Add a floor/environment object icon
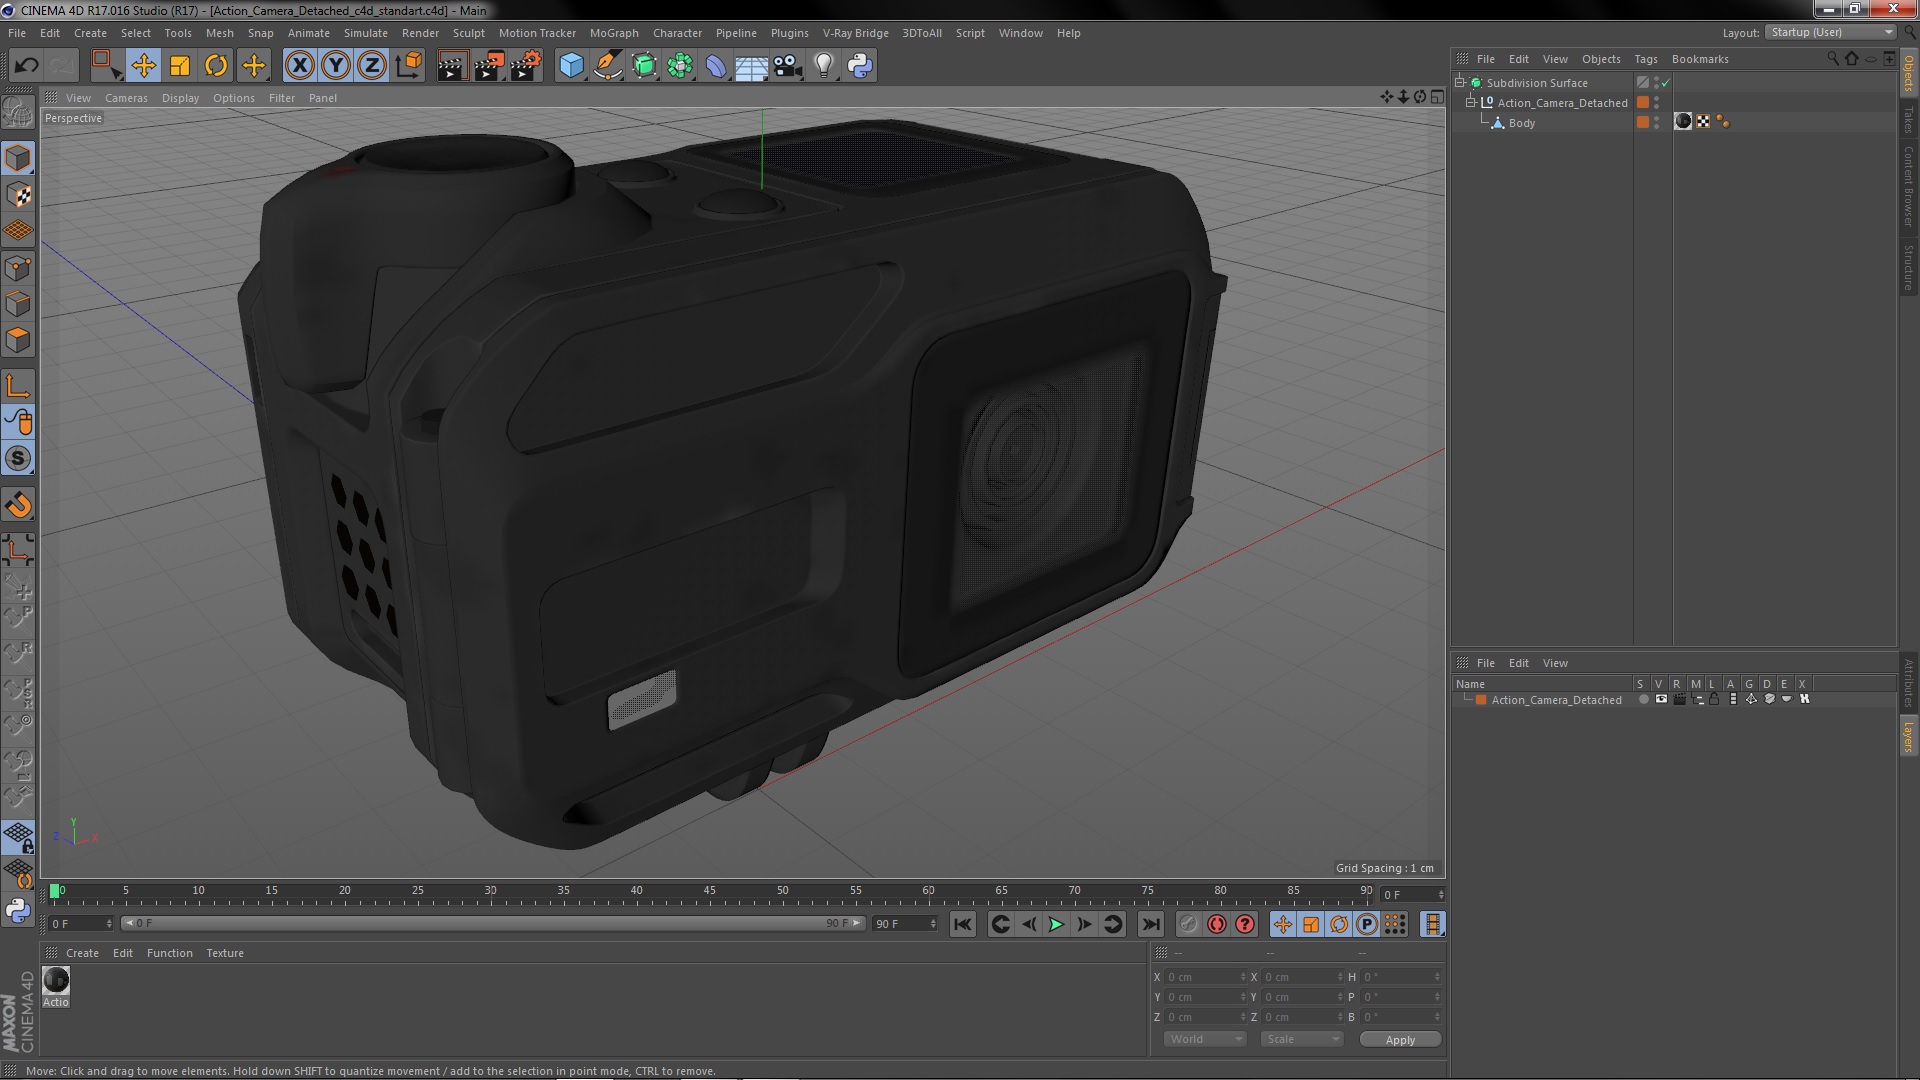This screenshot has width=1920, height=1080. coord(751,66)
